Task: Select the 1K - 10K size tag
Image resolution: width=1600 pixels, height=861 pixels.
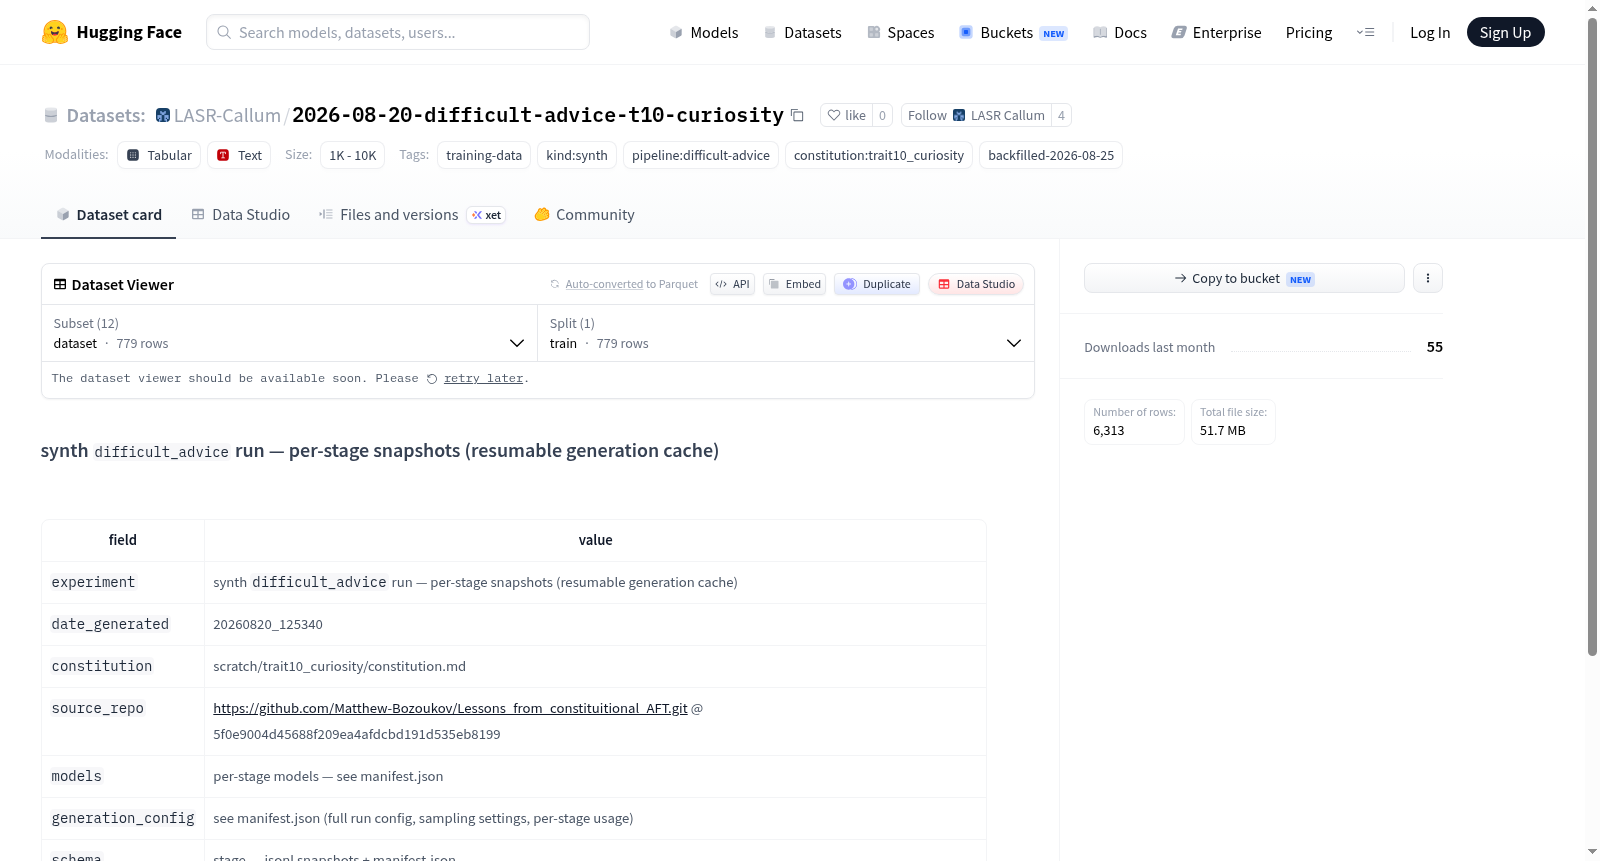Action: (353, 155)
